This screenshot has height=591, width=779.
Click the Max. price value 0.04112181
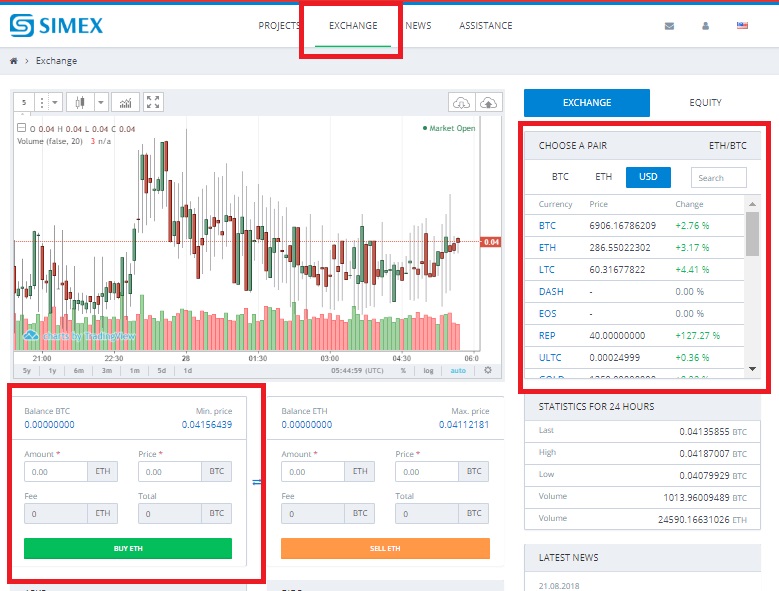(x=464, y=425)
